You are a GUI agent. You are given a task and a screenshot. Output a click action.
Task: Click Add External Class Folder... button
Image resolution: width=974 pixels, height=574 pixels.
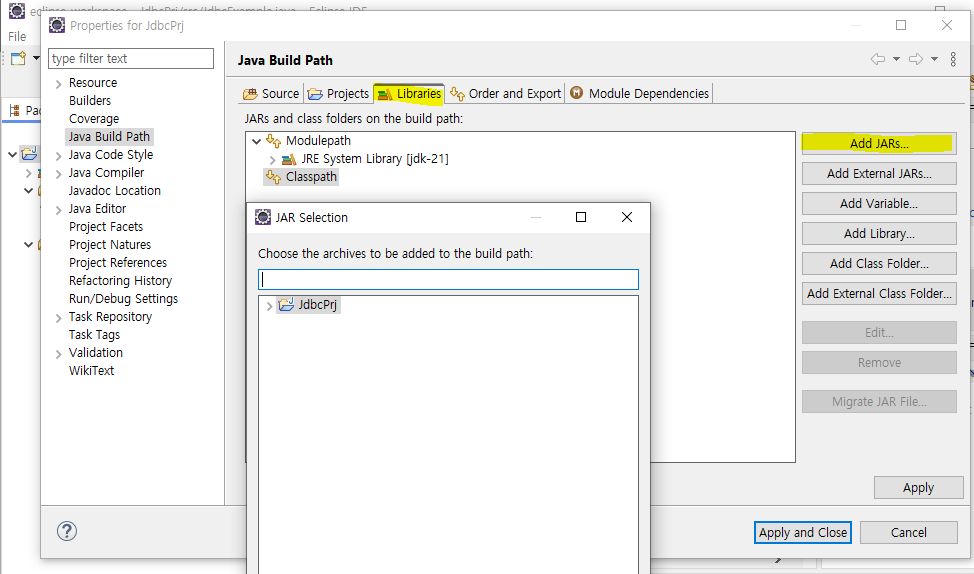[879, 293]
